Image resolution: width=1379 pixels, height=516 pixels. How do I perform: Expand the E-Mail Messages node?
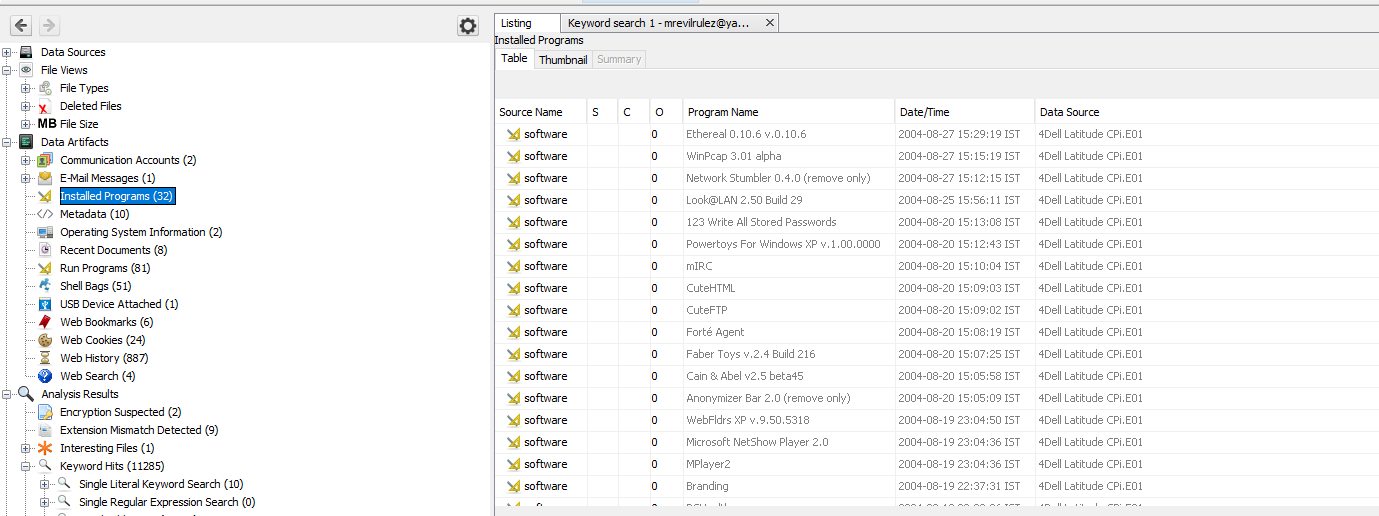(x=26, y=178)
